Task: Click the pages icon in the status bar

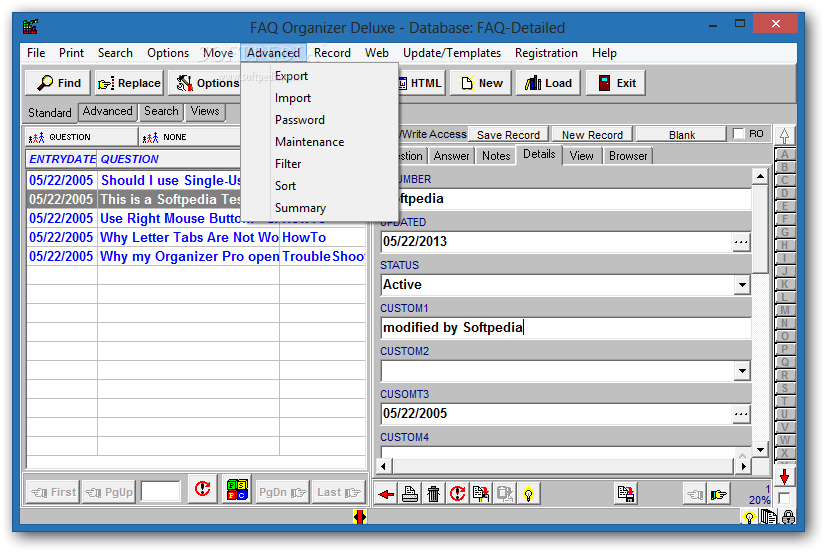Action: point(768,517)
